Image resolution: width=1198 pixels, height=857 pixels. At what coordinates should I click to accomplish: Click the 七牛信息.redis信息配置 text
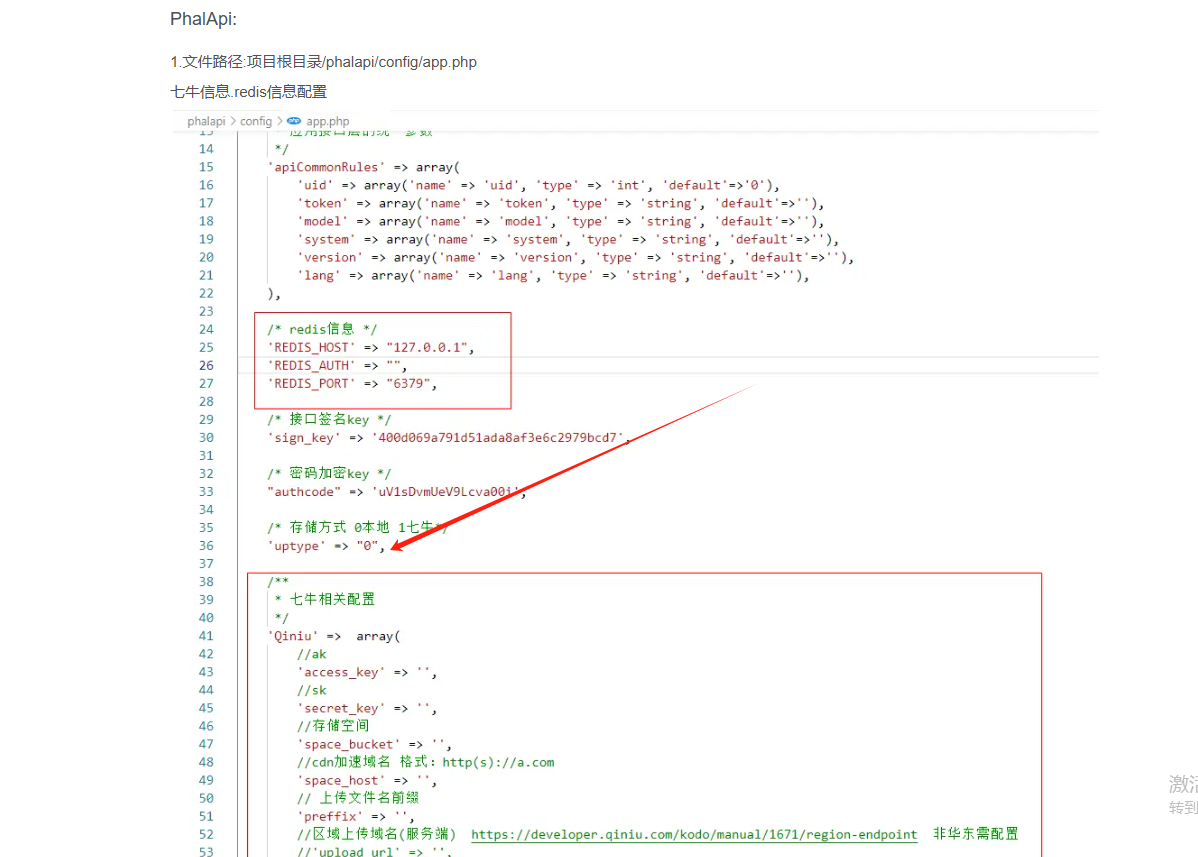tap(248, 92)
